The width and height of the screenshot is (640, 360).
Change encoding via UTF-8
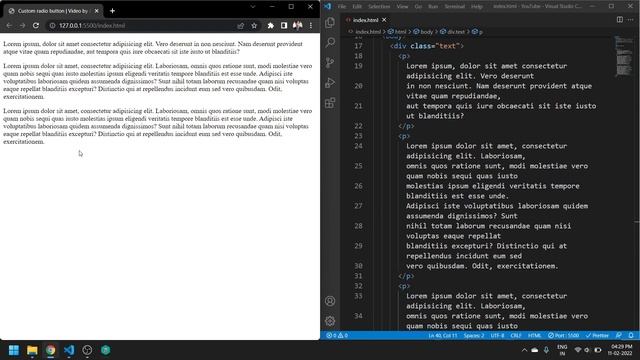pos(497,336)
